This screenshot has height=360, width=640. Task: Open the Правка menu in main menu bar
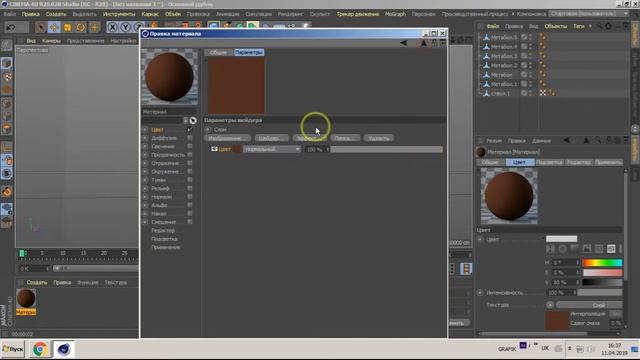31,14
